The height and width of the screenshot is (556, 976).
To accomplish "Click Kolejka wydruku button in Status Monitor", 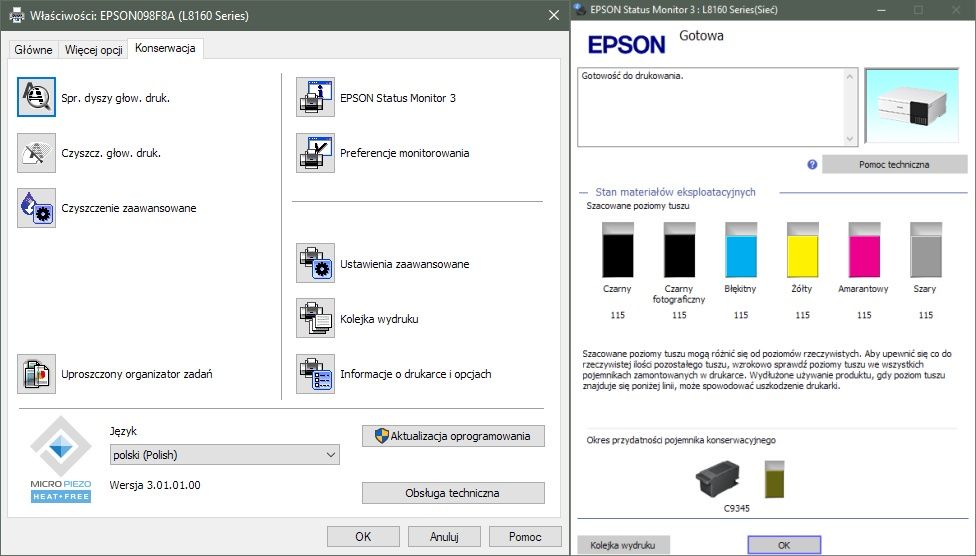I will pyautogui.click(x=623, y=545).
